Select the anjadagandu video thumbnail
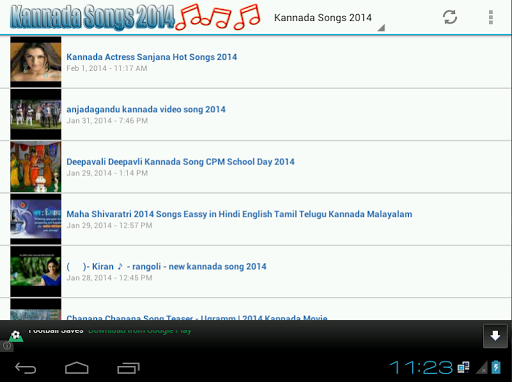 pos(36,114)
